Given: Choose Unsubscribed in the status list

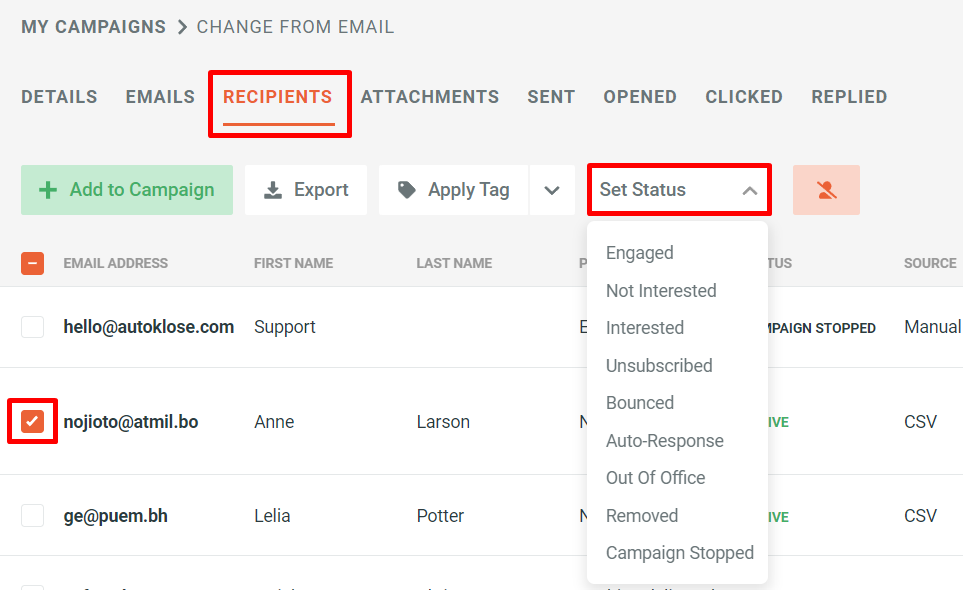Looking at the screenshot, I should [x=659, y=365].
